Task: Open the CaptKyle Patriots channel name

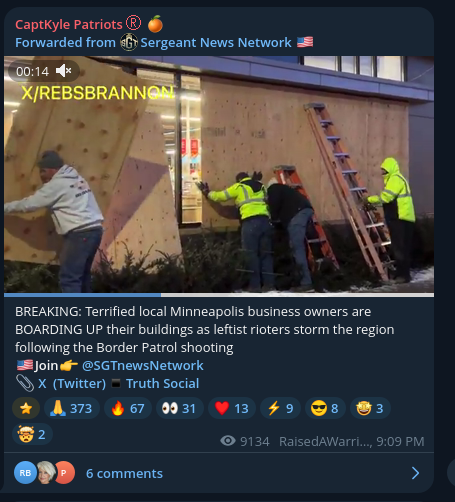Action: [x=69, y=25]
